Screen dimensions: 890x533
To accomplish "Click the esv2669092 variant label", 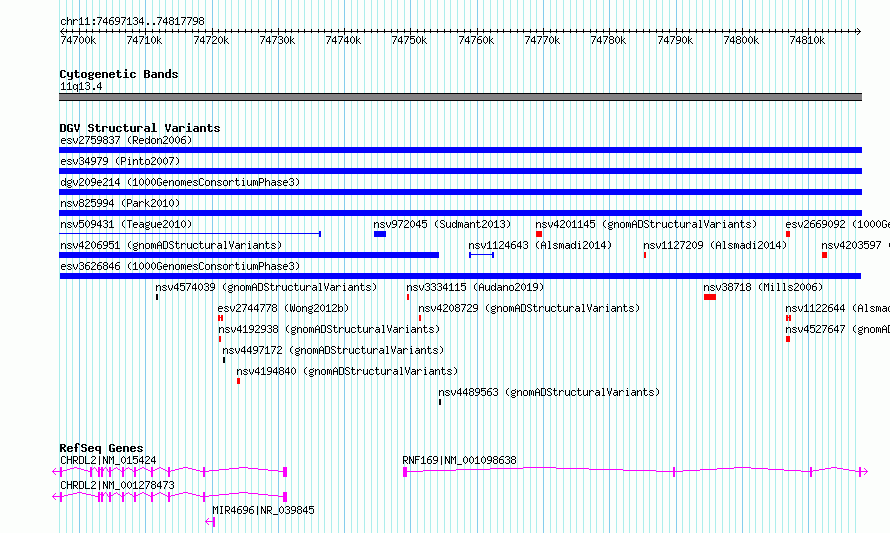I will [837, 224].
